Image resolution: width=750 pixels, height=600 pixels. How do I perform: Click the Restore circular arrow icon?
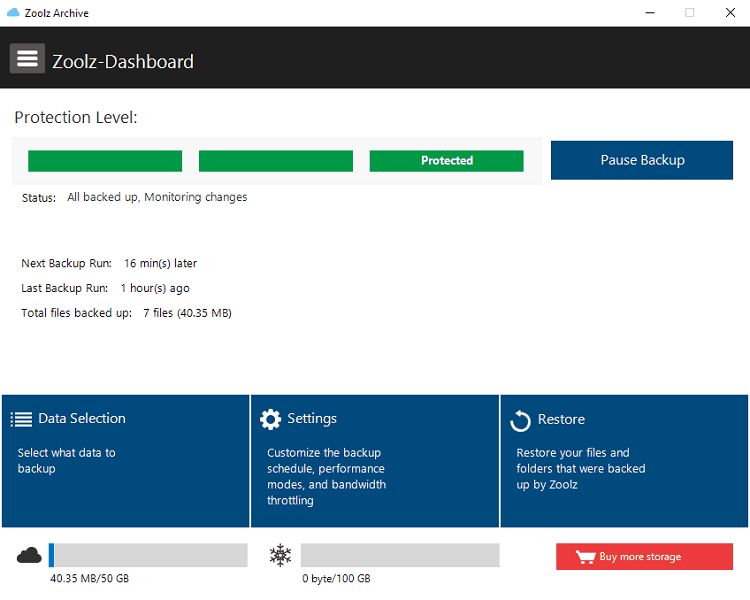(x=520, y=421)
